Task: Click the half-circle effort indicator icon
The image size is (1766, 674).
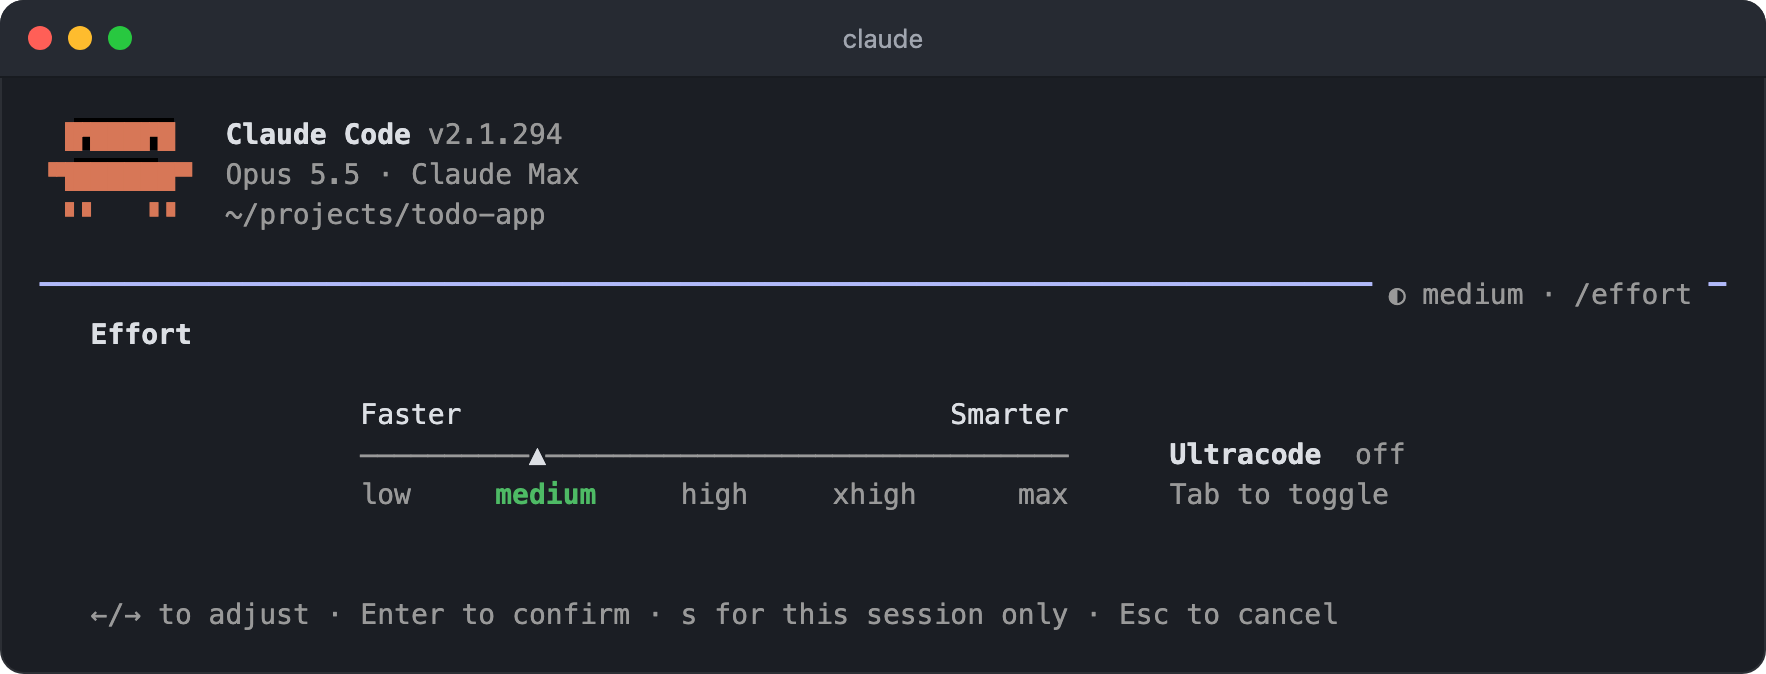Action: 1397,296
